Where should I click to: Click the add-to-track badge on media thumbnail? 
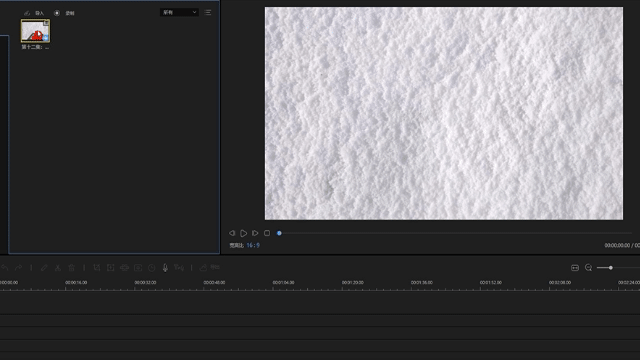45,38
